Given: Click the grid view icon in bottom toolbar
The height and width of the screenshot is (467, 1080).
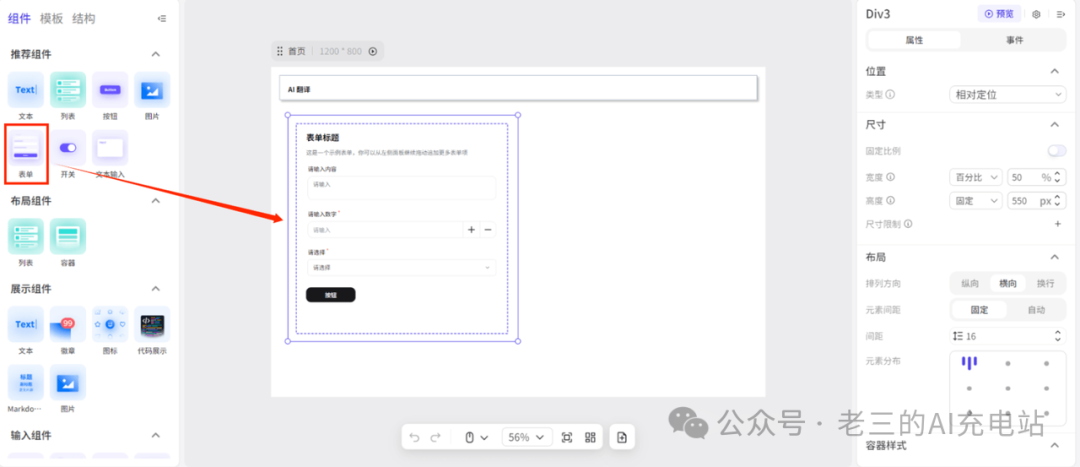Looking at the screenshot, I should [590, 437].
